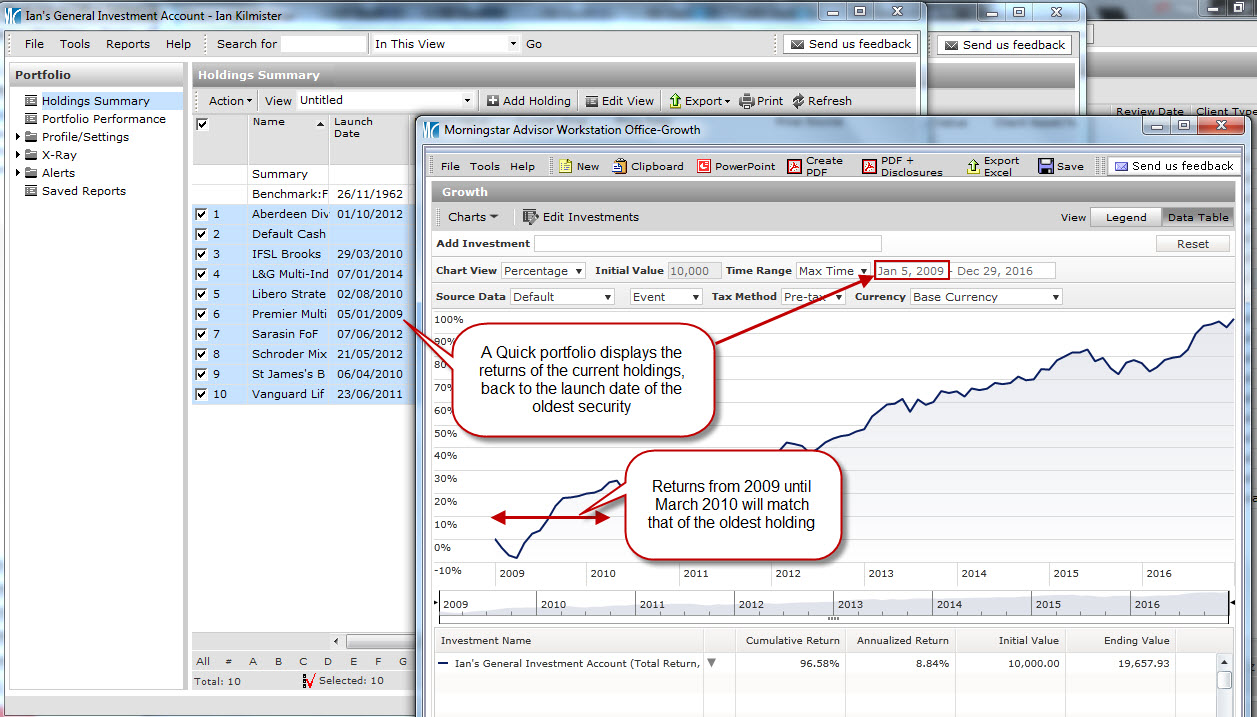
Task: Copy chart with Clipboard icon
Action: point(620,167)
